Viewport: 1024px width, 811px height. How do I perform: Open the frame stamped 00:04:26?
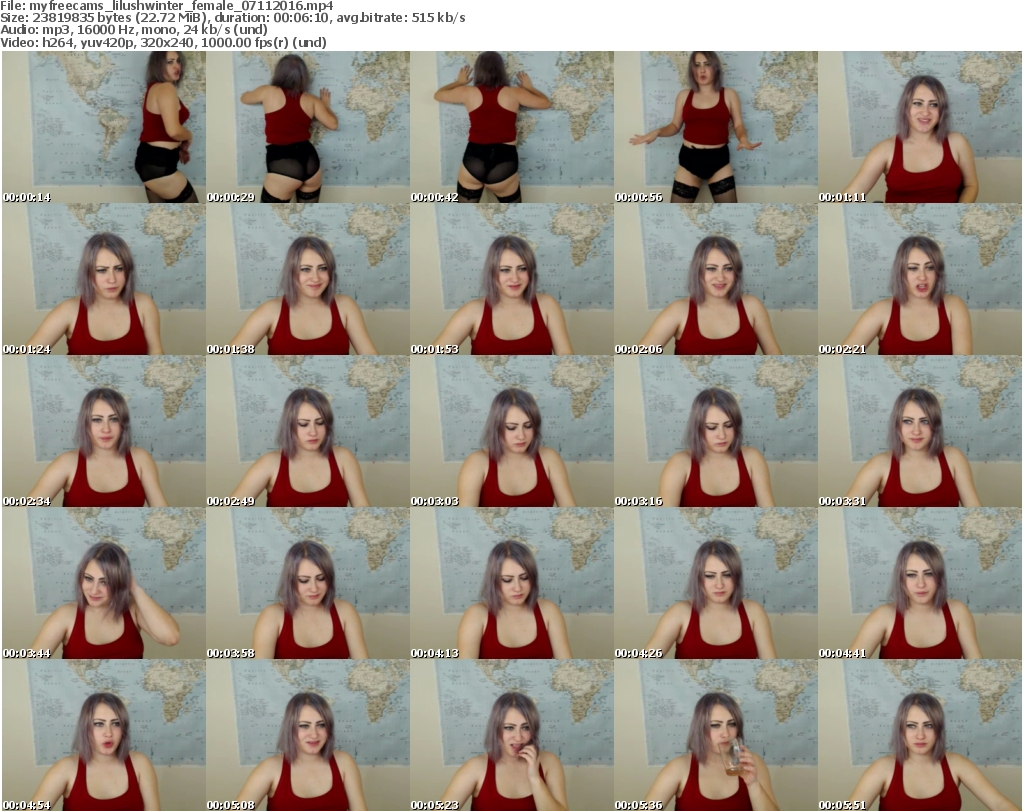[x=716, y=583]
